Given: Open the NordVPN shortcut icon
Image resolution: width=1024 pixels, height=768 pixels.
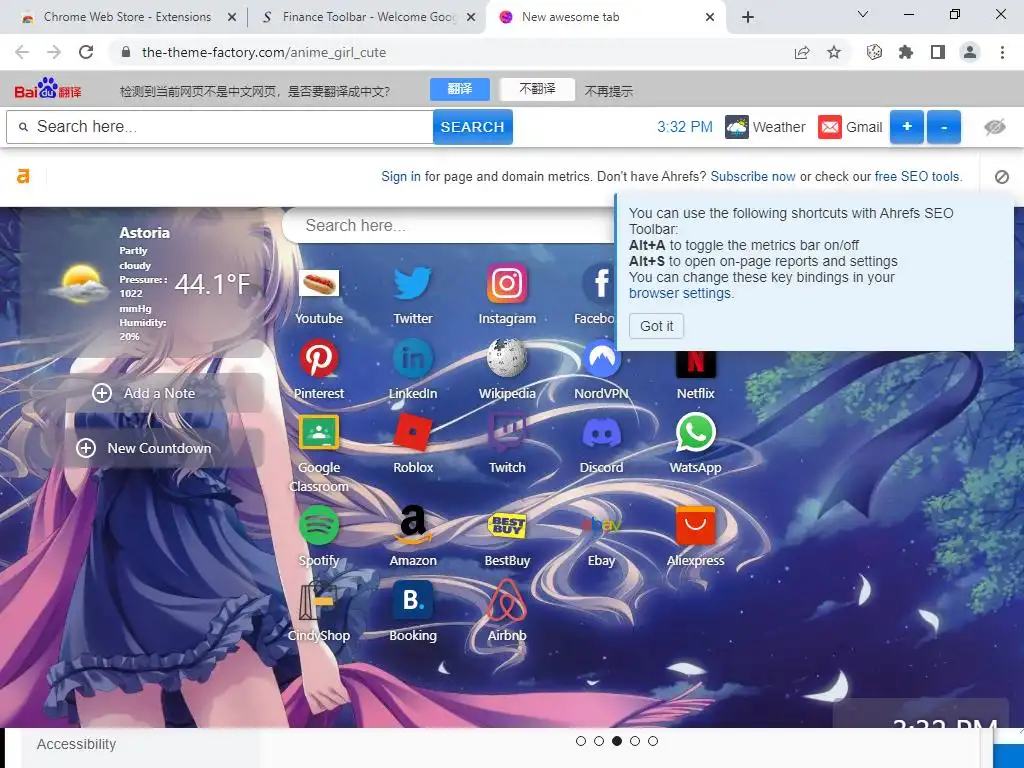Looking at the screenshot, I should coord(601,359).
